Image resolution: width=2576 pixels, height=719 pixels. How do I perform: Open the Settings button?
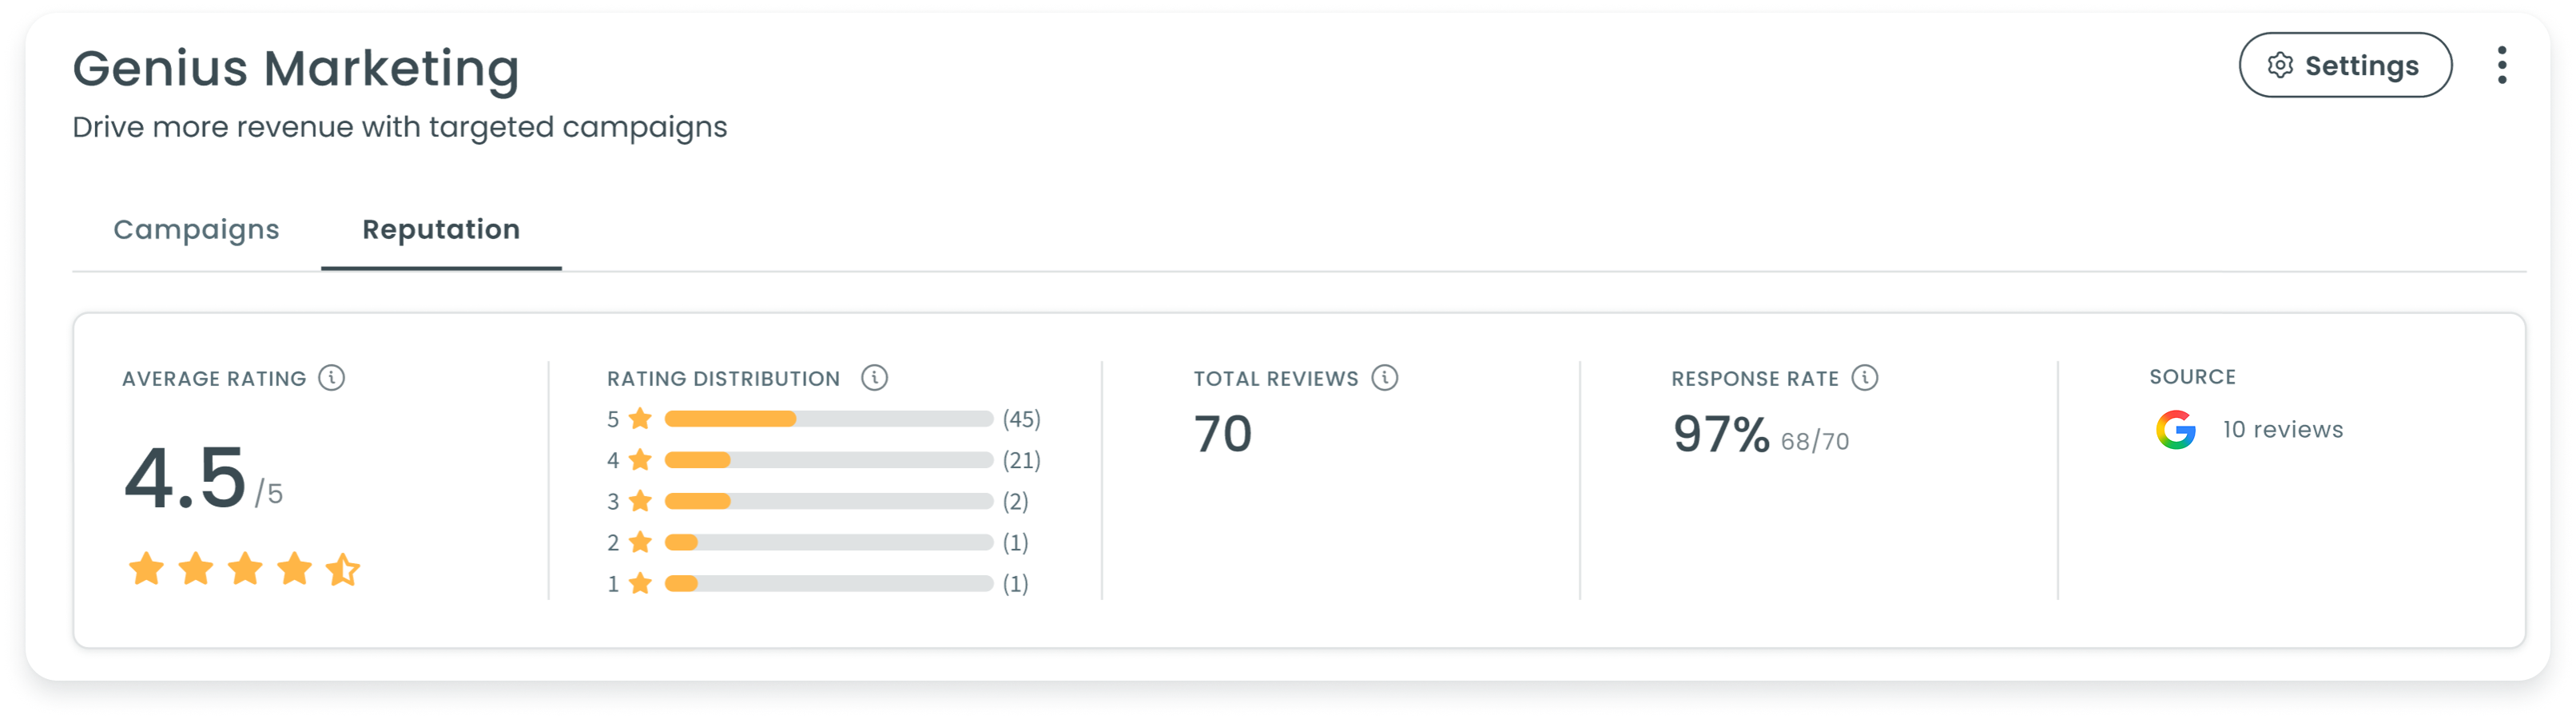(x=2344, y=65)
